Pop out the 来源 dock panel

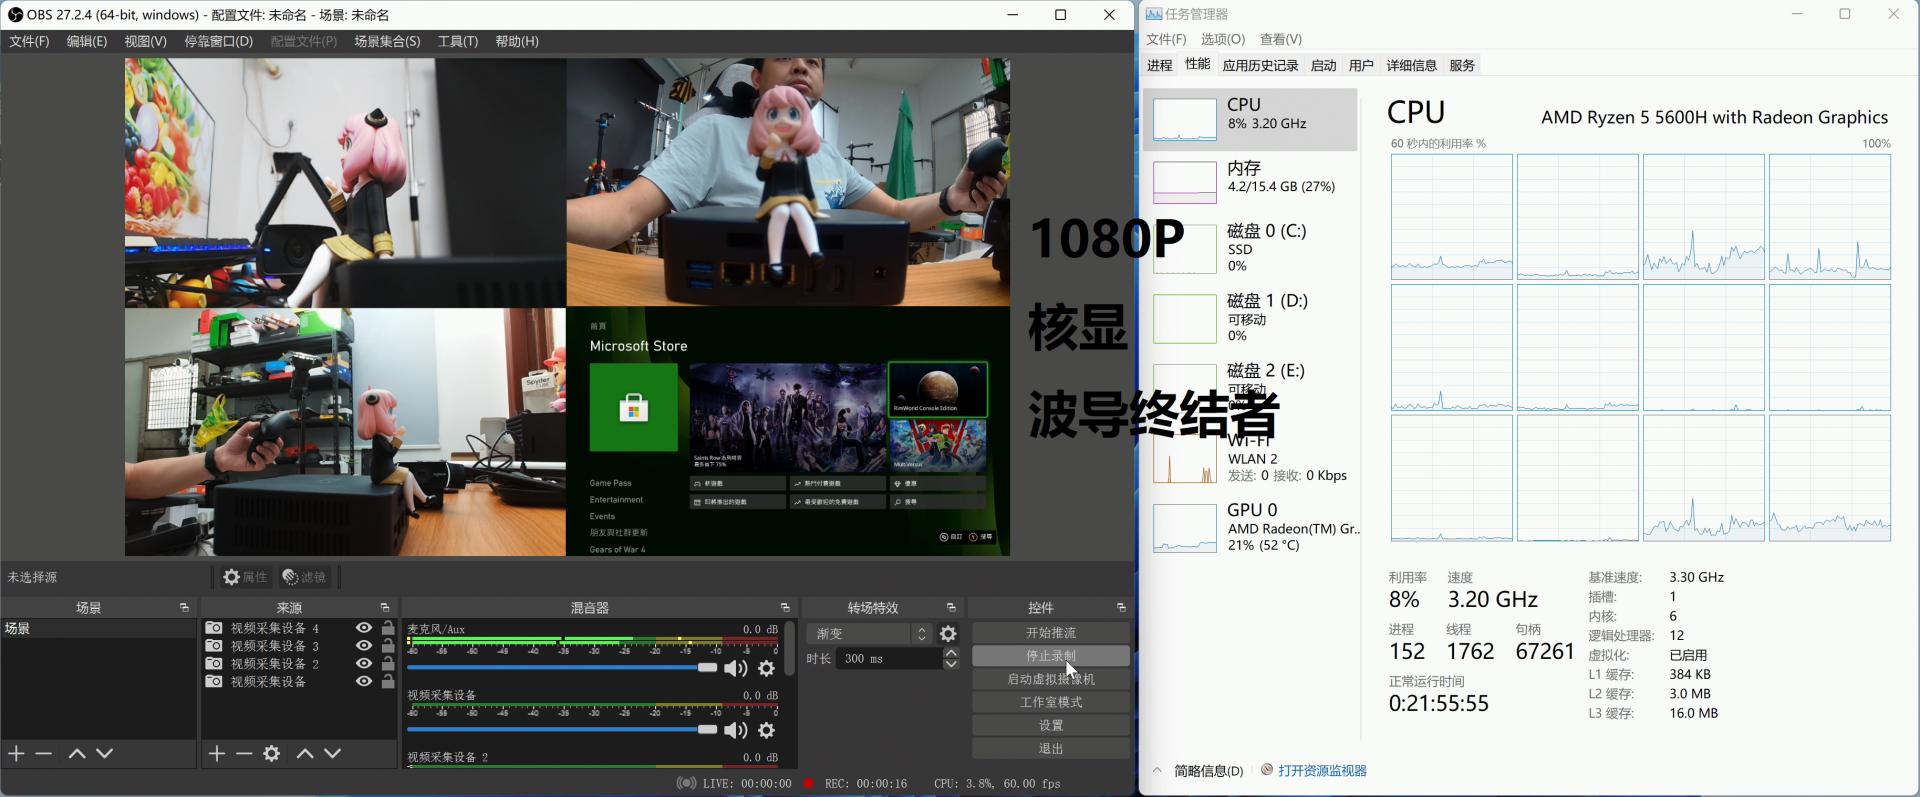point(384,607)
